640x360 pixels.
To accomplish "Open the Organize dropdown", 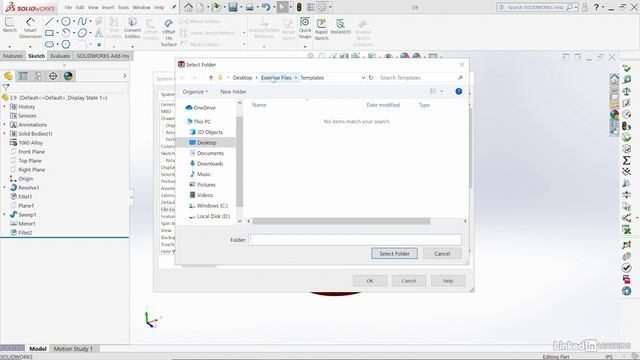I will point(195,92).
